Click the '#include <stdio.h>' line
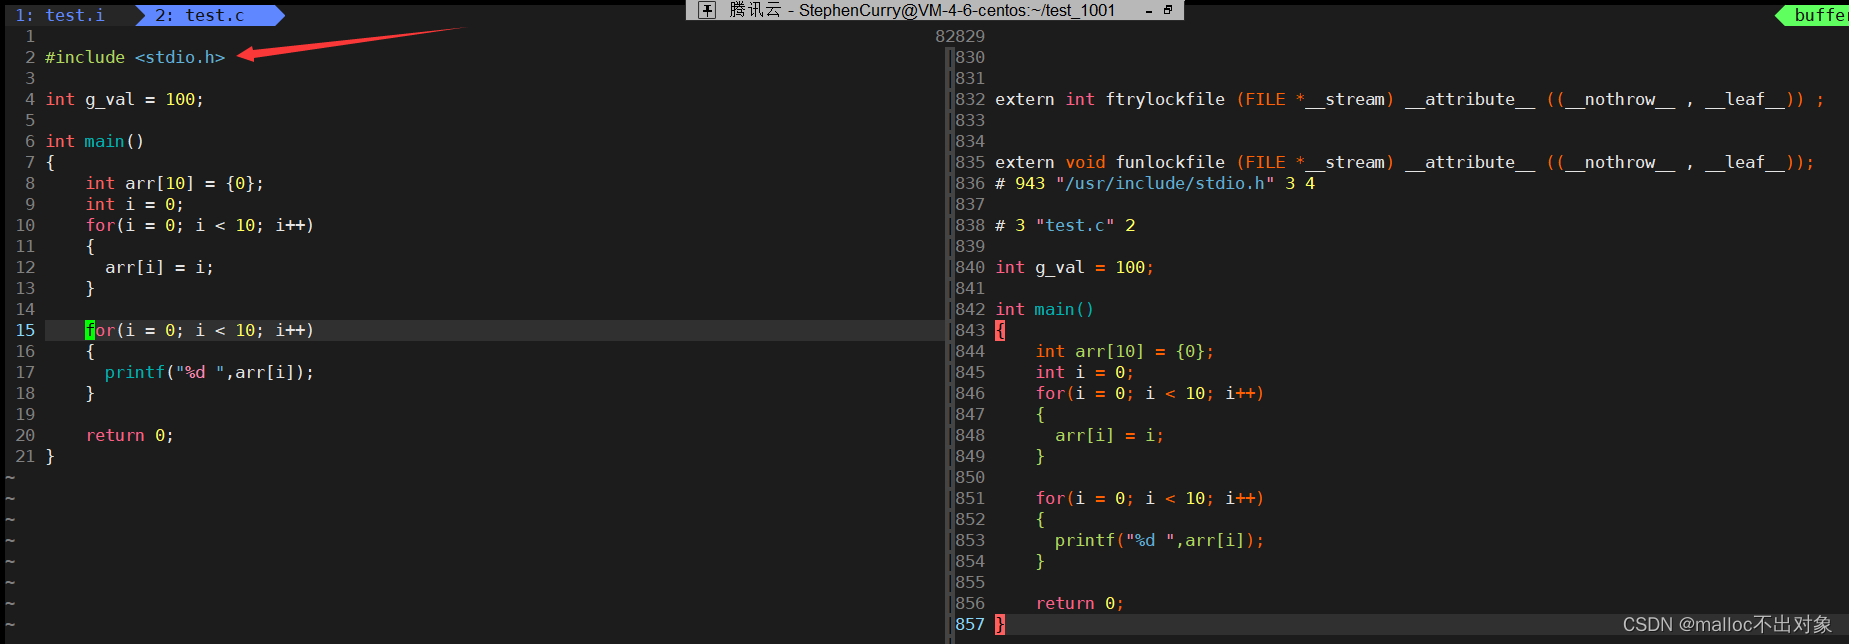The image size is (1849, 644). [x=135, y=57]
